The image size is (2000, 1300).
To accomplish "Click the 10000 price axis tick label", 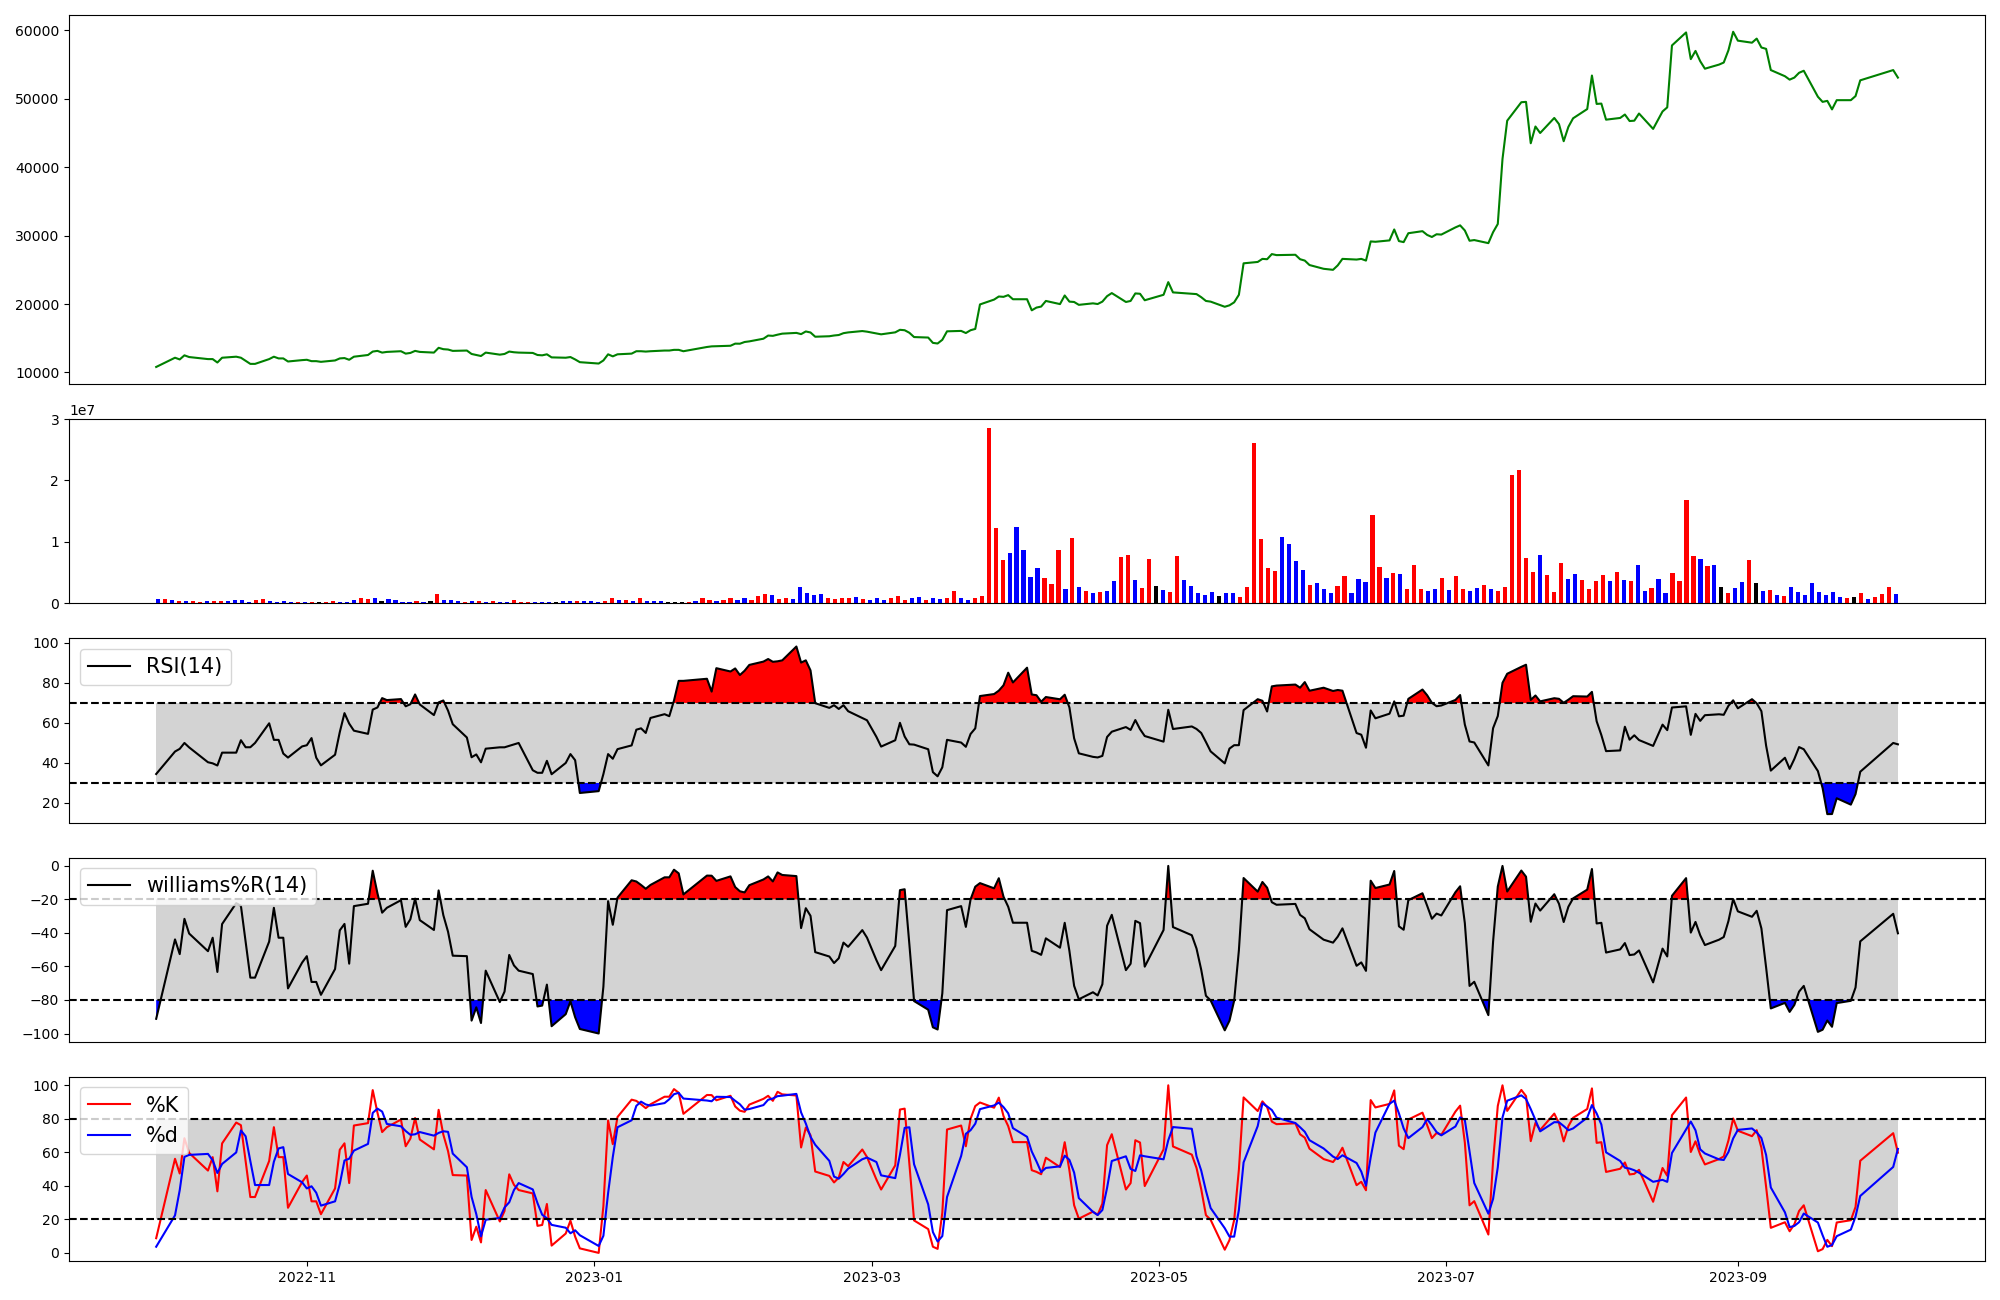I will (37, 374).
